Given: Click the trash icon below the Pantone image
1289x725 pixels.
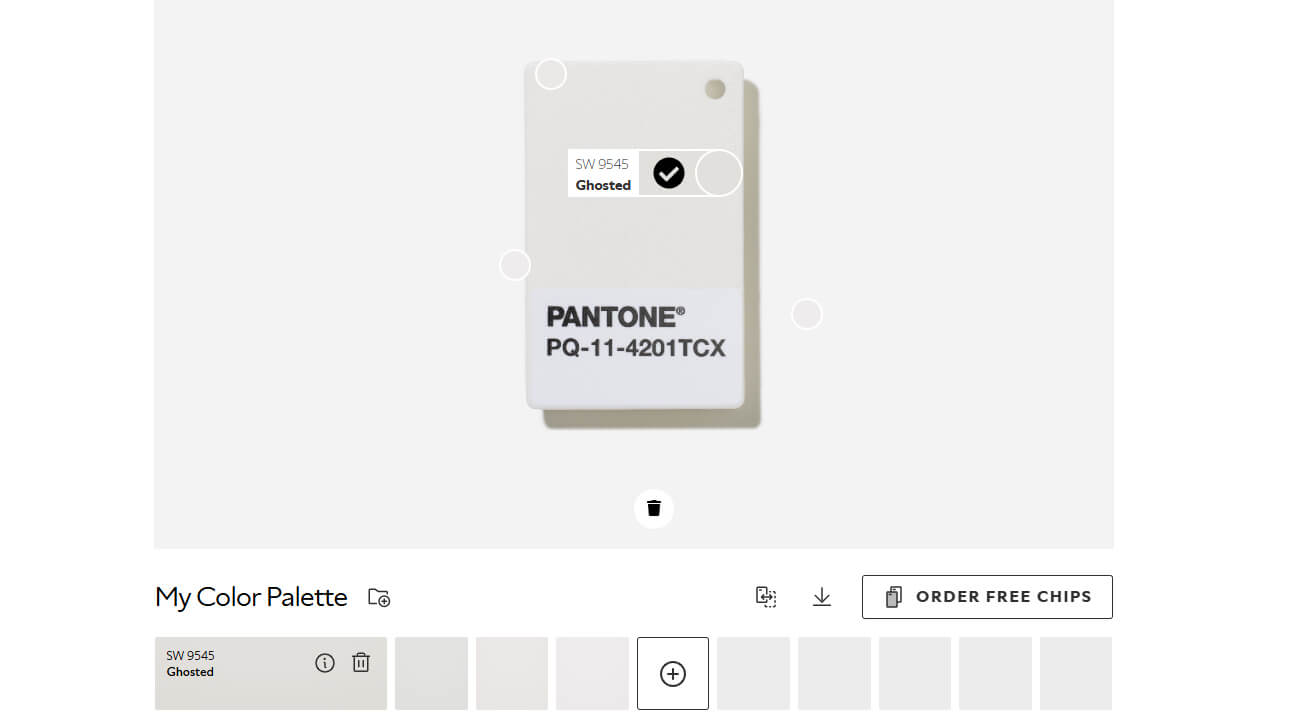Looking at the screenshot, I should (654, 508).
